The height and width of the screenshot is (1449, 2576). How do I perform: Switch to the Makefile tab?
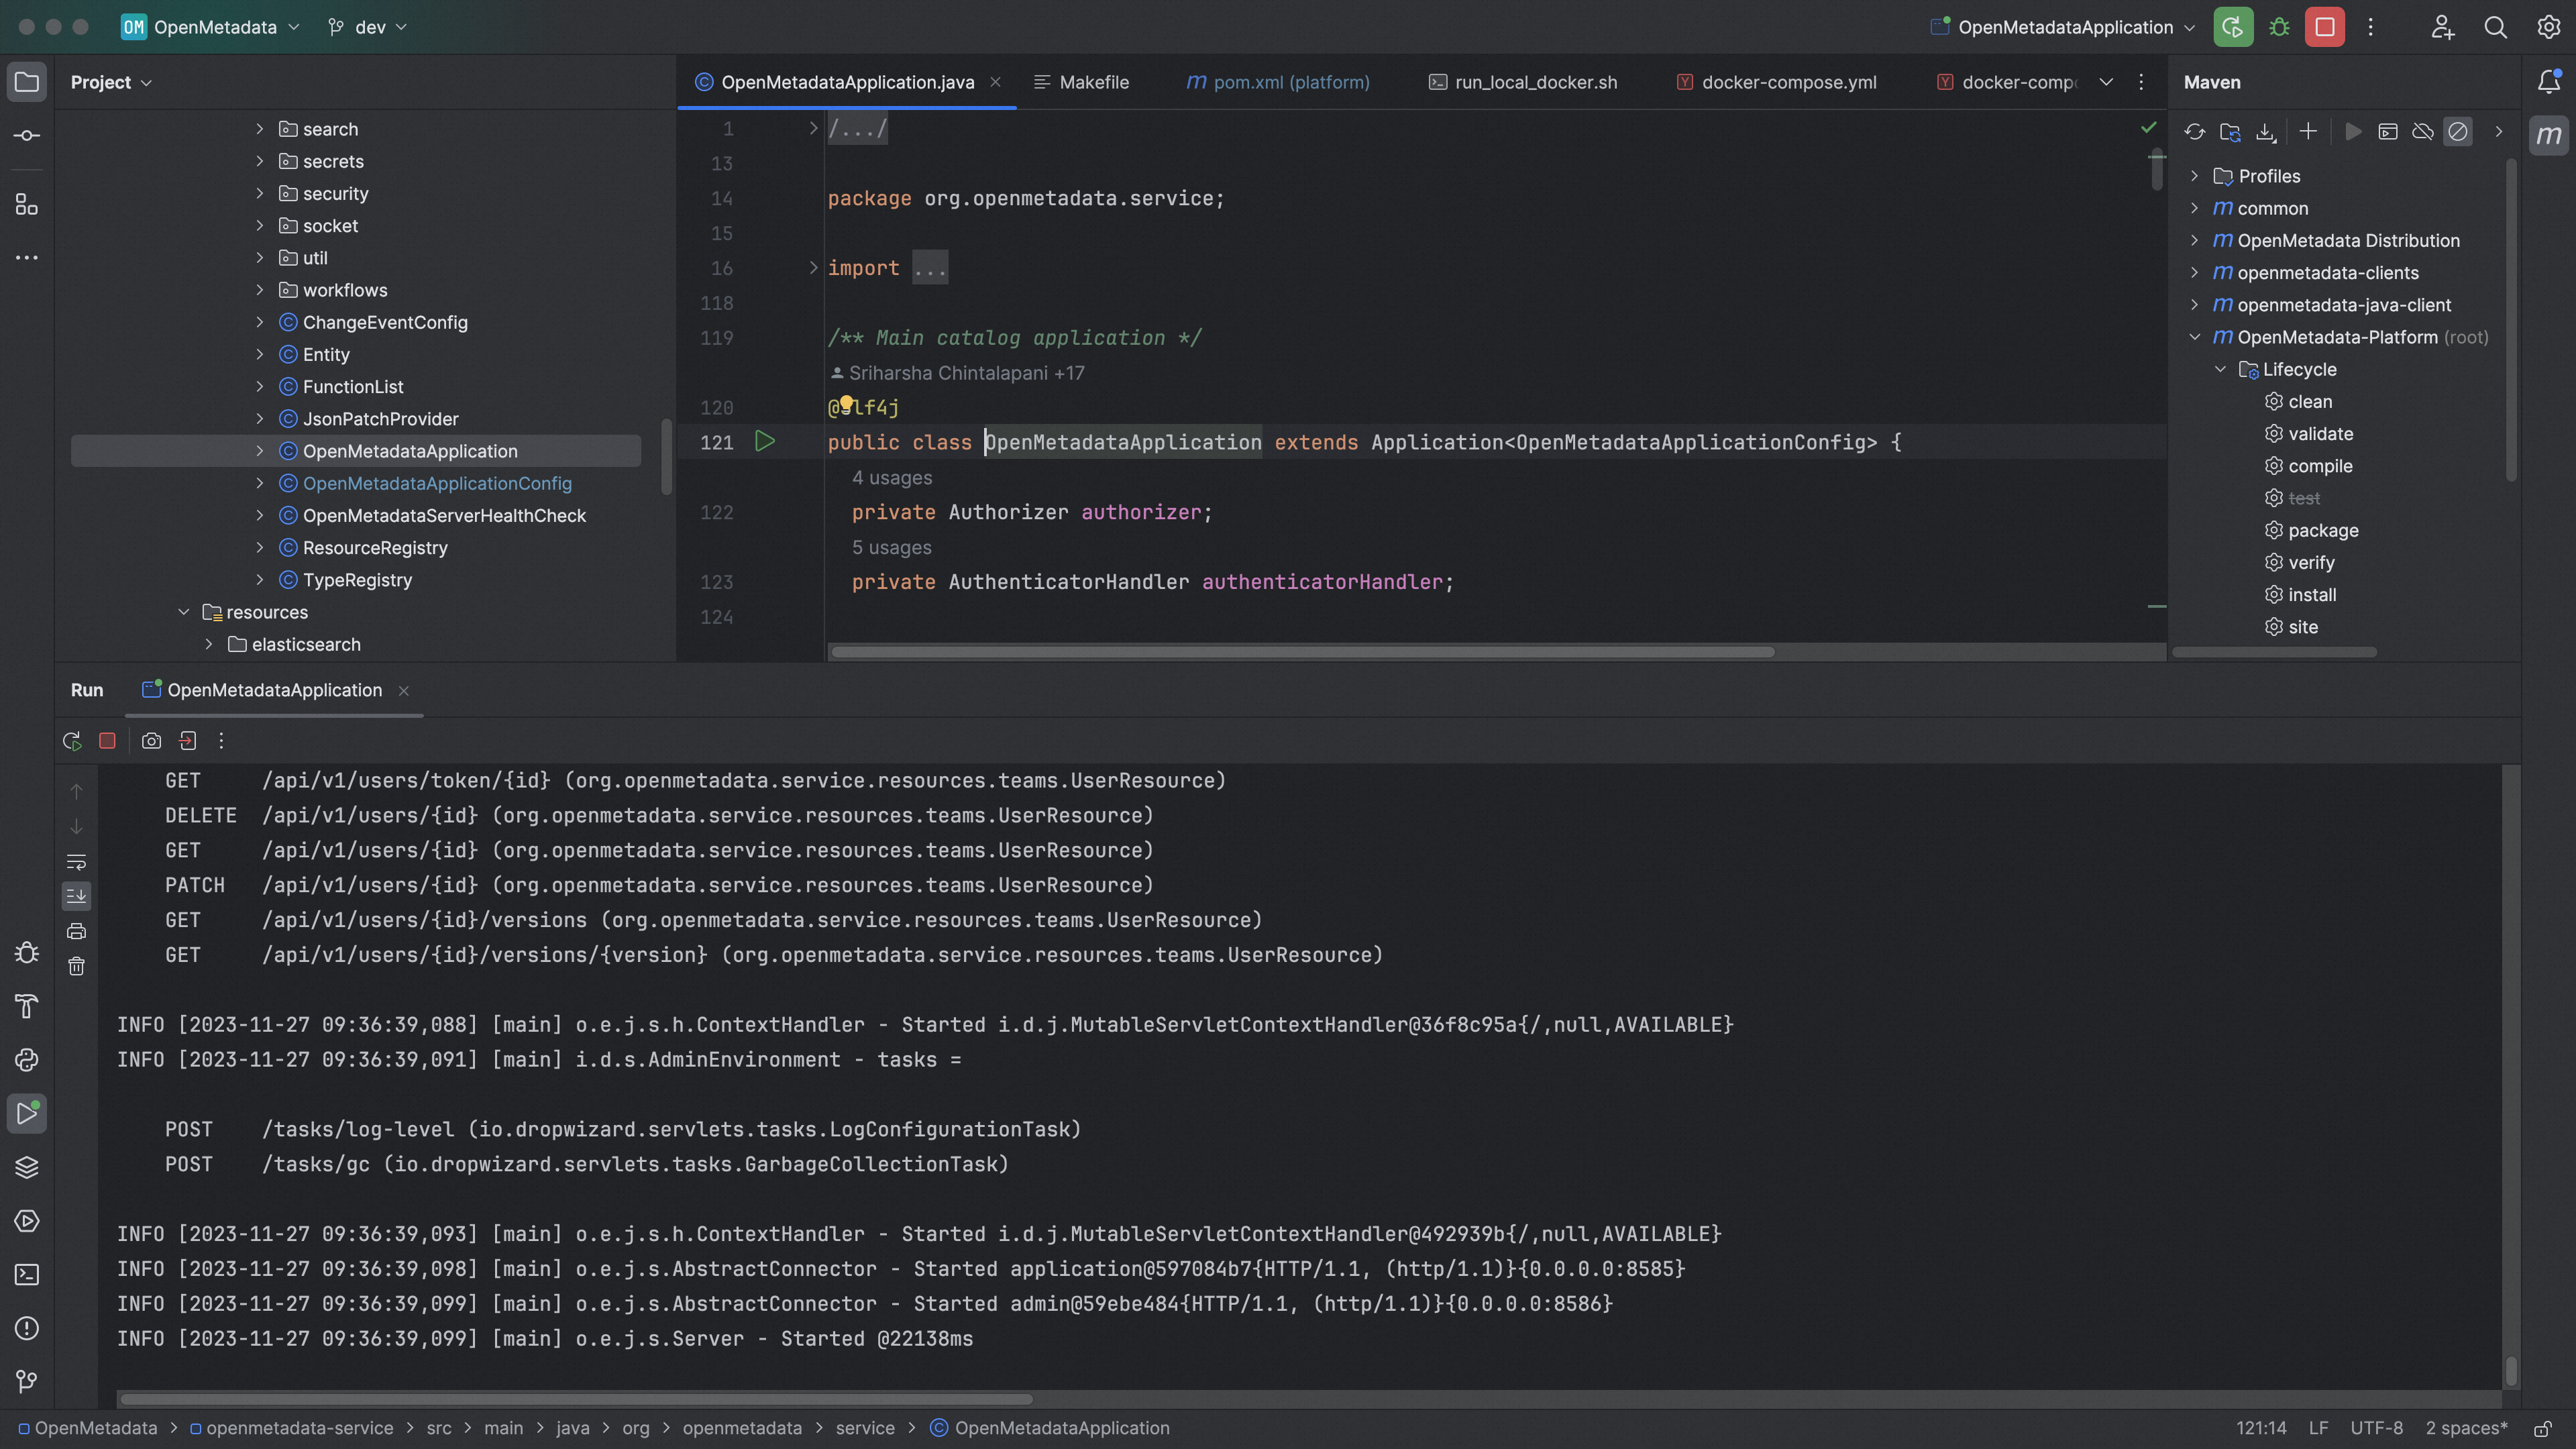pyautogui.click(x=1093, y=82)
